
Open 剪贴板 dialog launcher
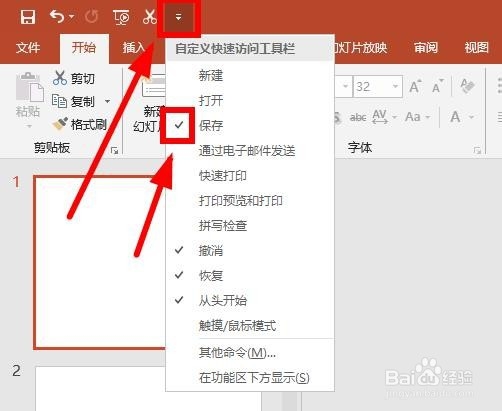point(115,151)
